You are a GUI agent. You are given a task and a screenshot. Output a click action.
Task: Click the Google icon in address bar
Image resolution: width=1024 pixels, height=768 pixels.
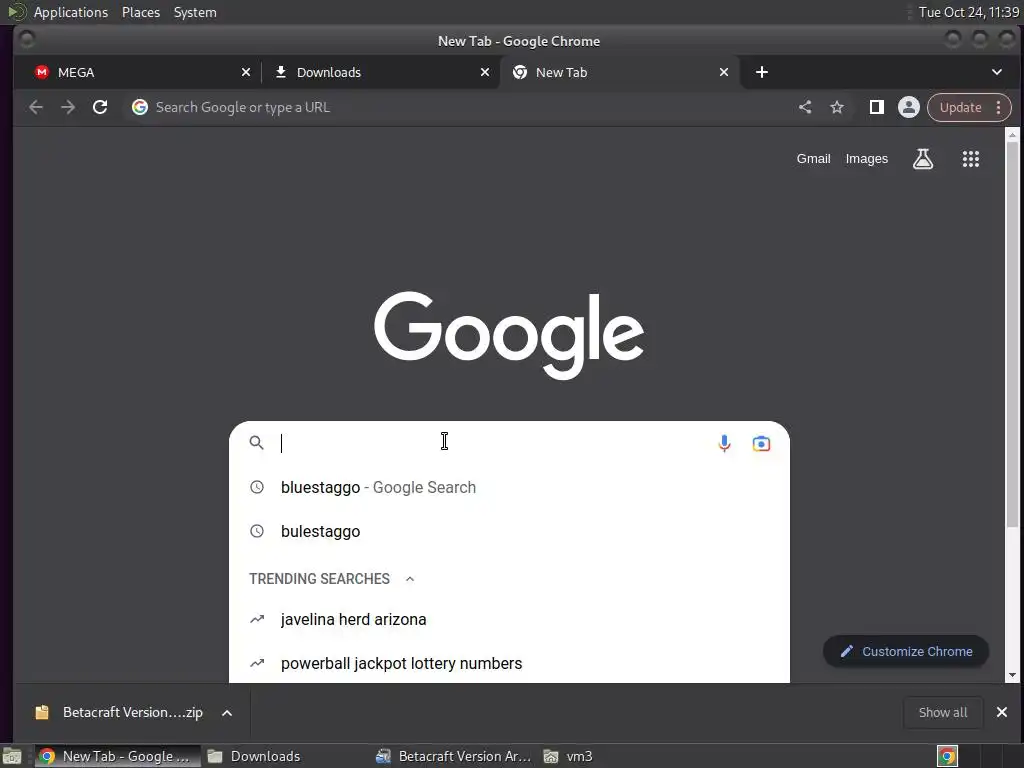click(x=140, y=107)
